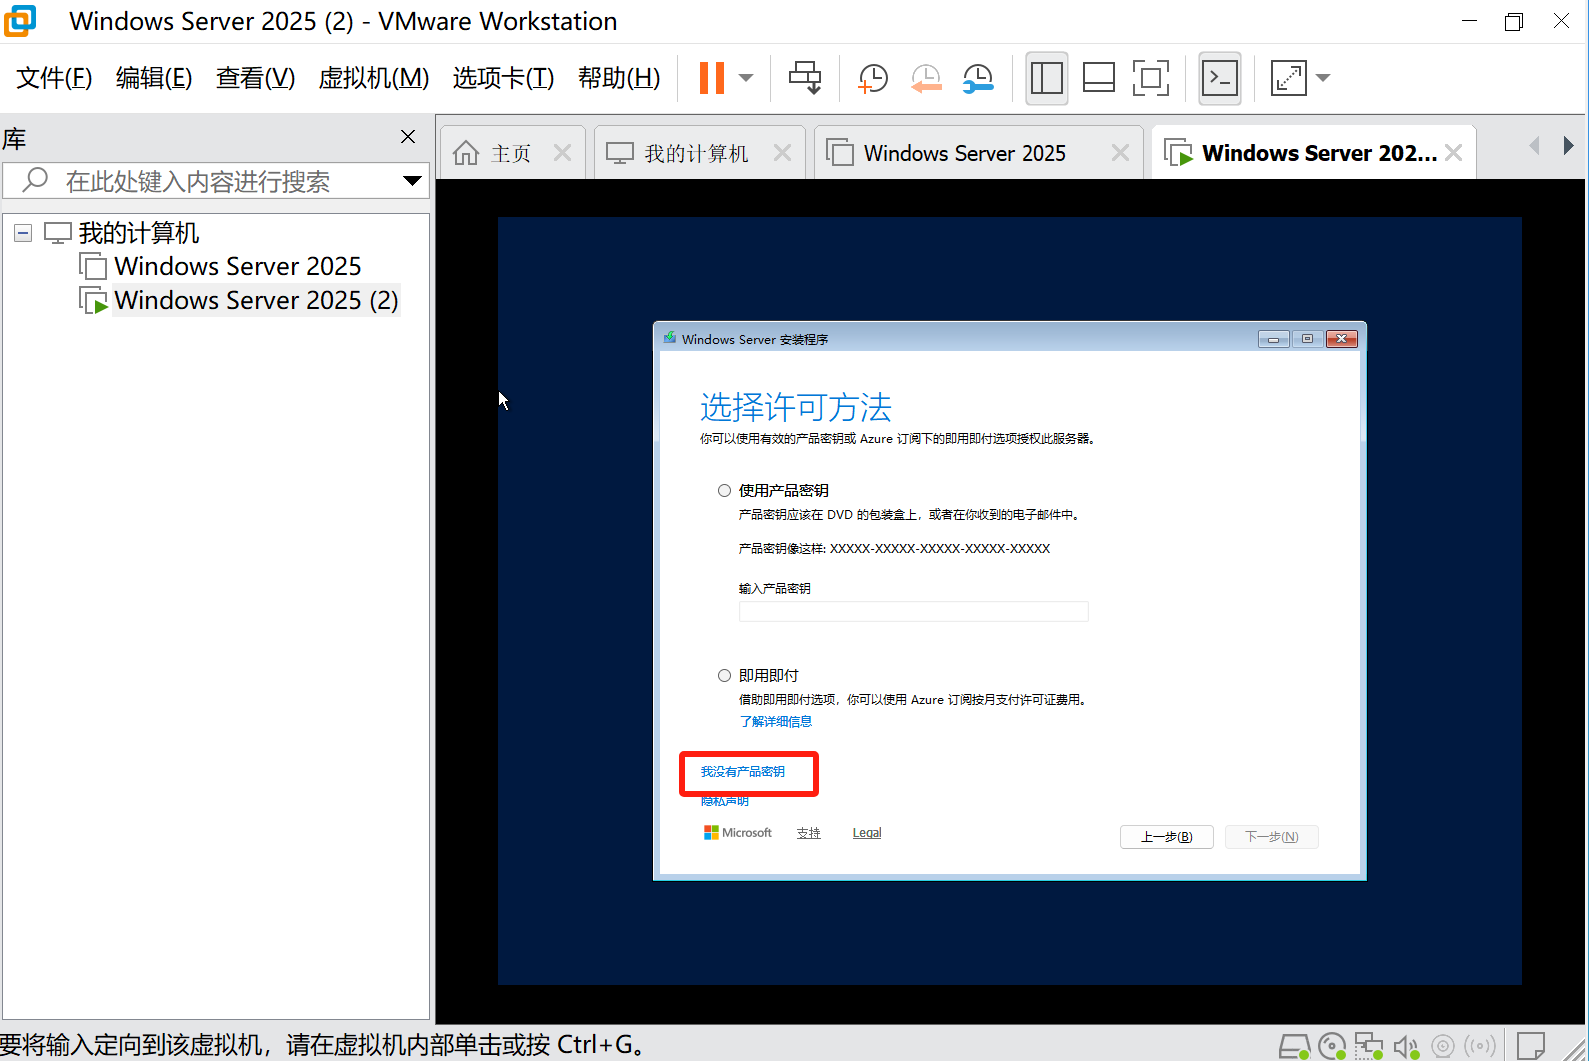
Task: Collapse the 我的计算机 tree node
Action: tap(23, 233)
